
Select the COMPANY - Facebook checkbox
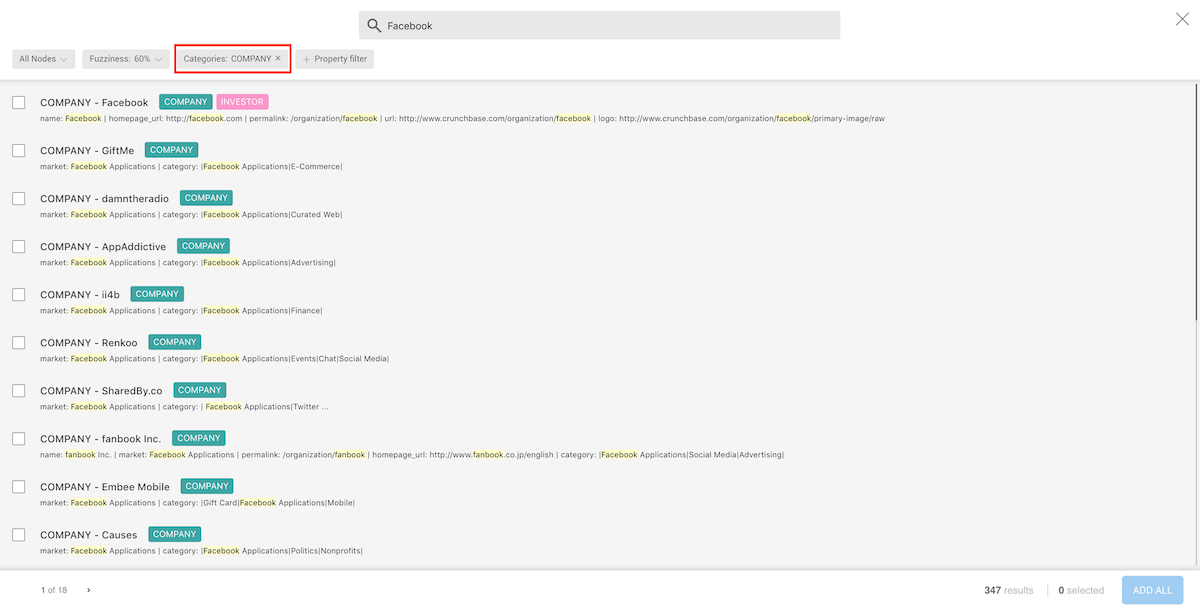click(19, 102)
